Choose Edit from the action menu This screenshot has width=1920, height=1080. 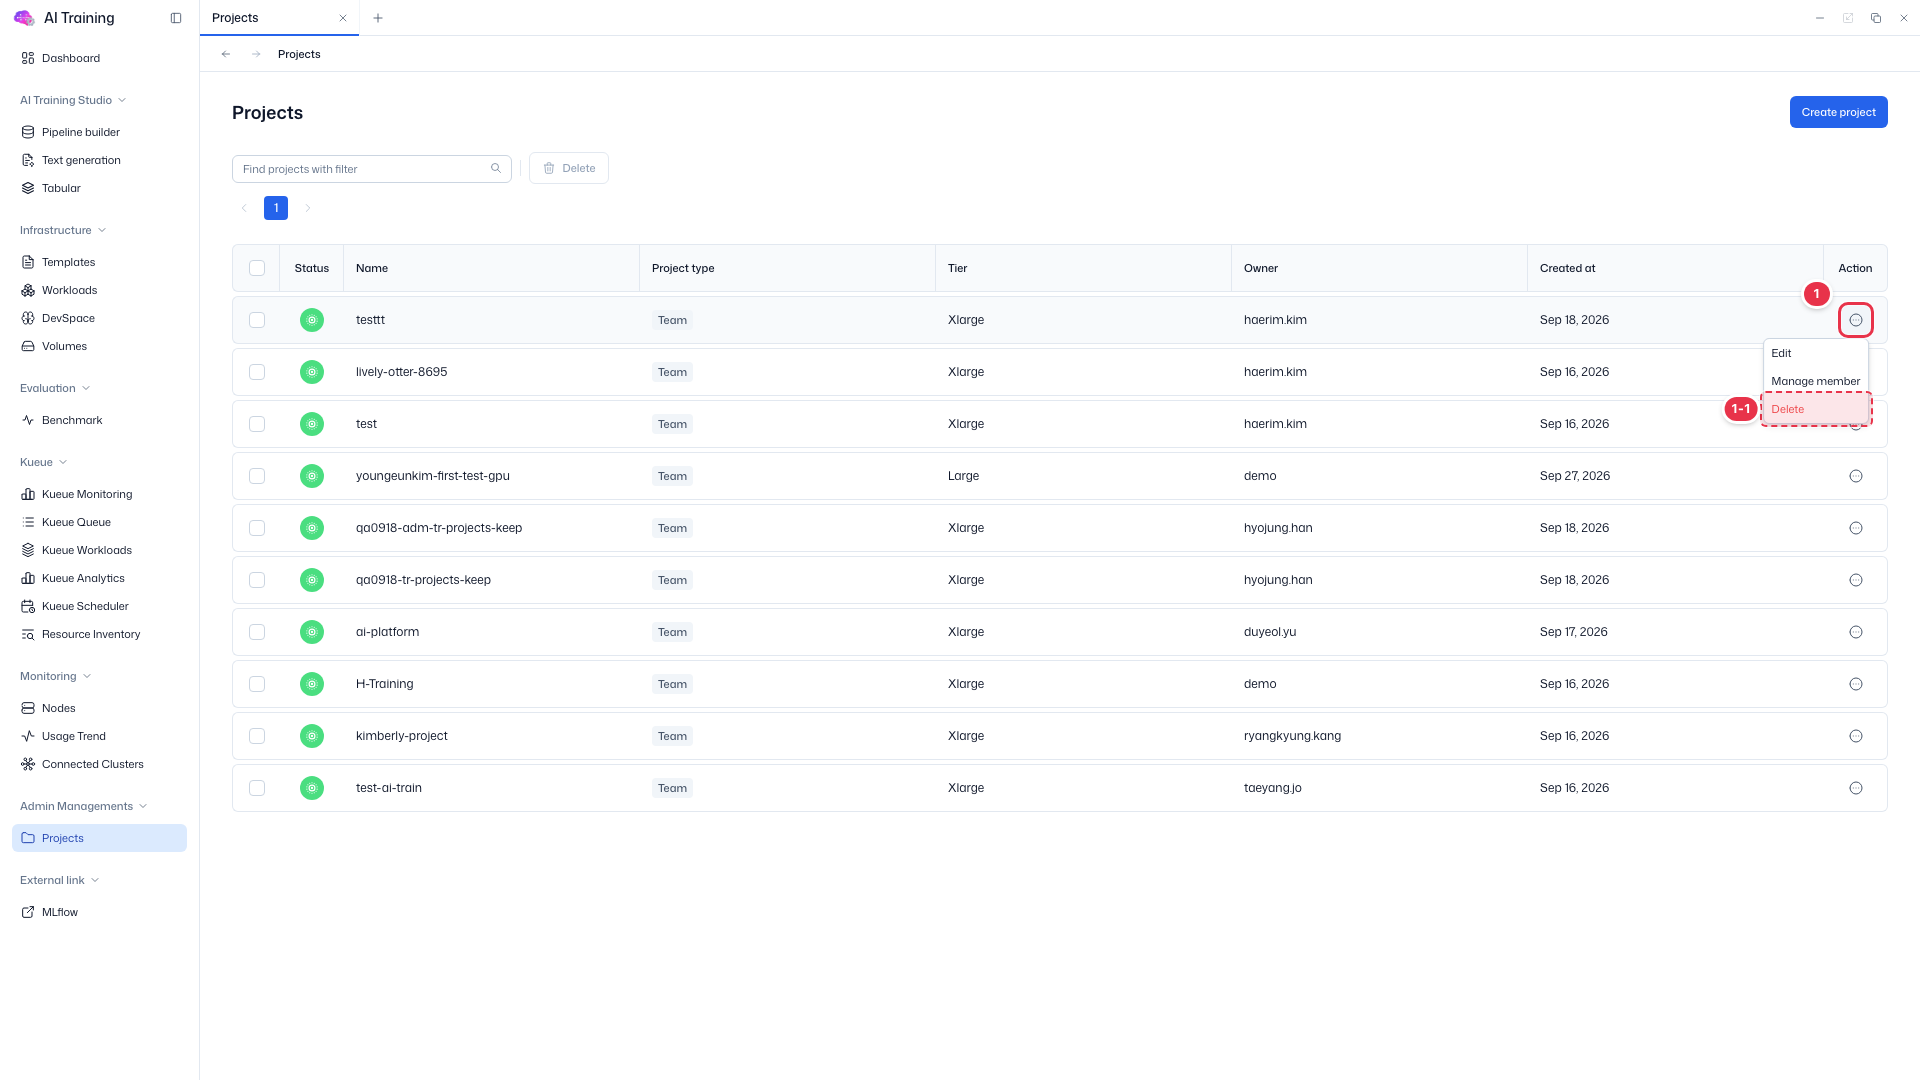pyautogui.click(x=1815, y=353)
